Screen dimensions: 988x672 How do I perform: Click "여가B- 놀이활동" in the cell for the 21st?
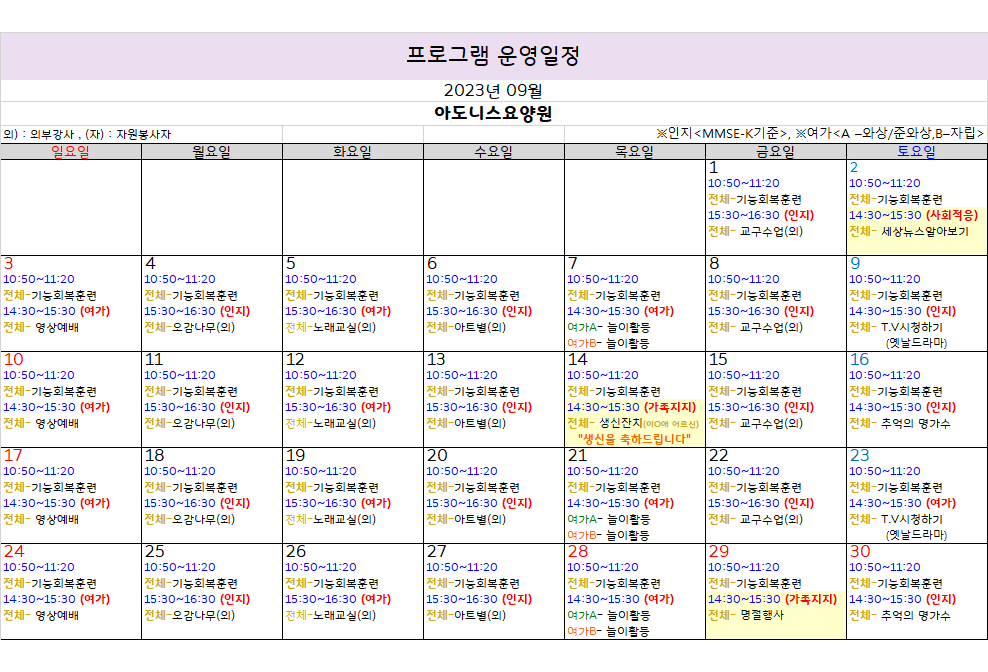click(608, 536)
